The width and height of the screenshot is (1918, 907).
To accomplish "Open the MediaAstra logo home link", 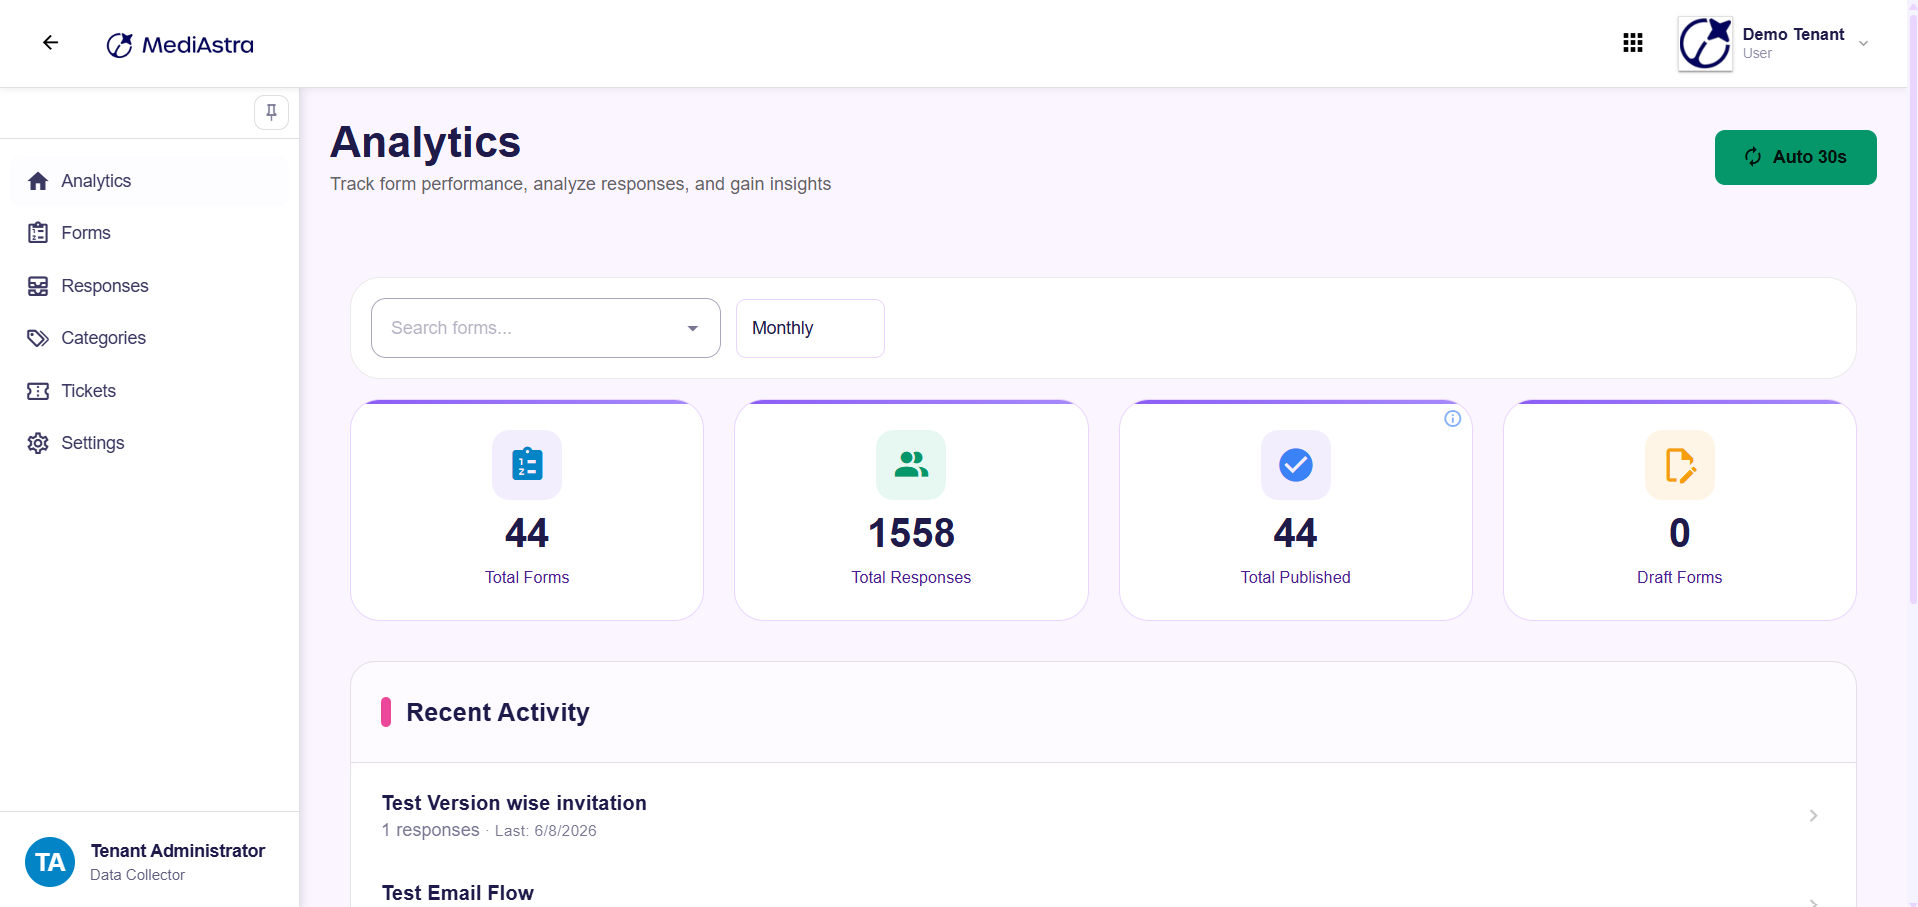I will 180,45.
